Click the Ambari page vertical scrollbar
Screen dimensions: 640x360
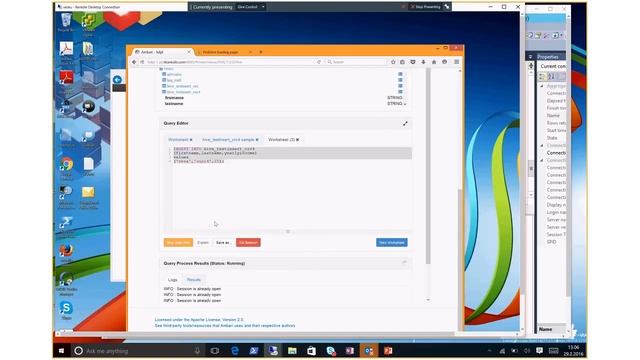tap(428, 167)
